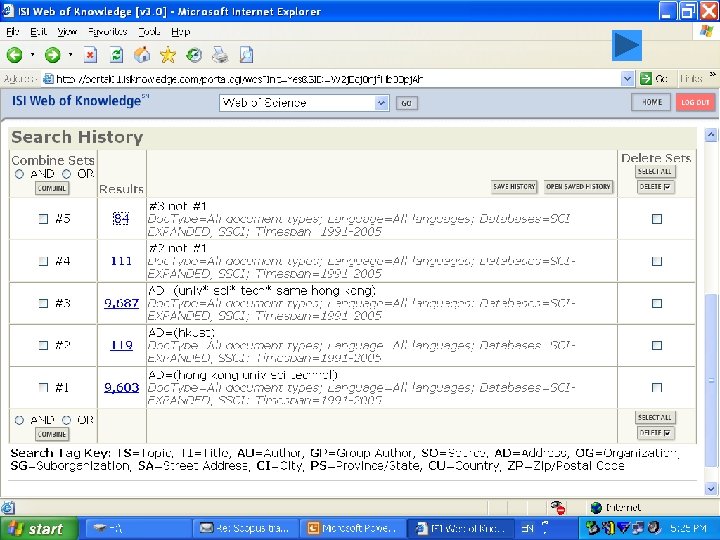Click the page scrollbar up arrow
Viewport: 720px width, 540px height.
tap(711, 135)
